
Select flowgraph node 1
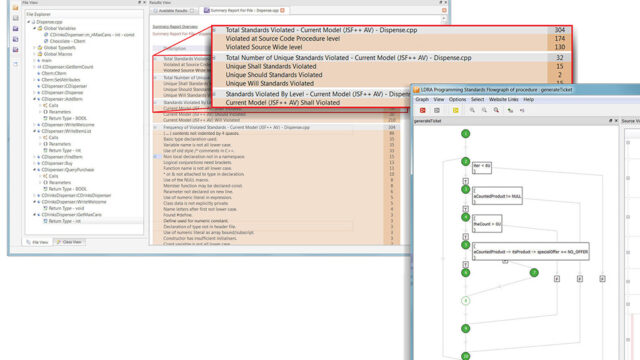pos(465,134)
